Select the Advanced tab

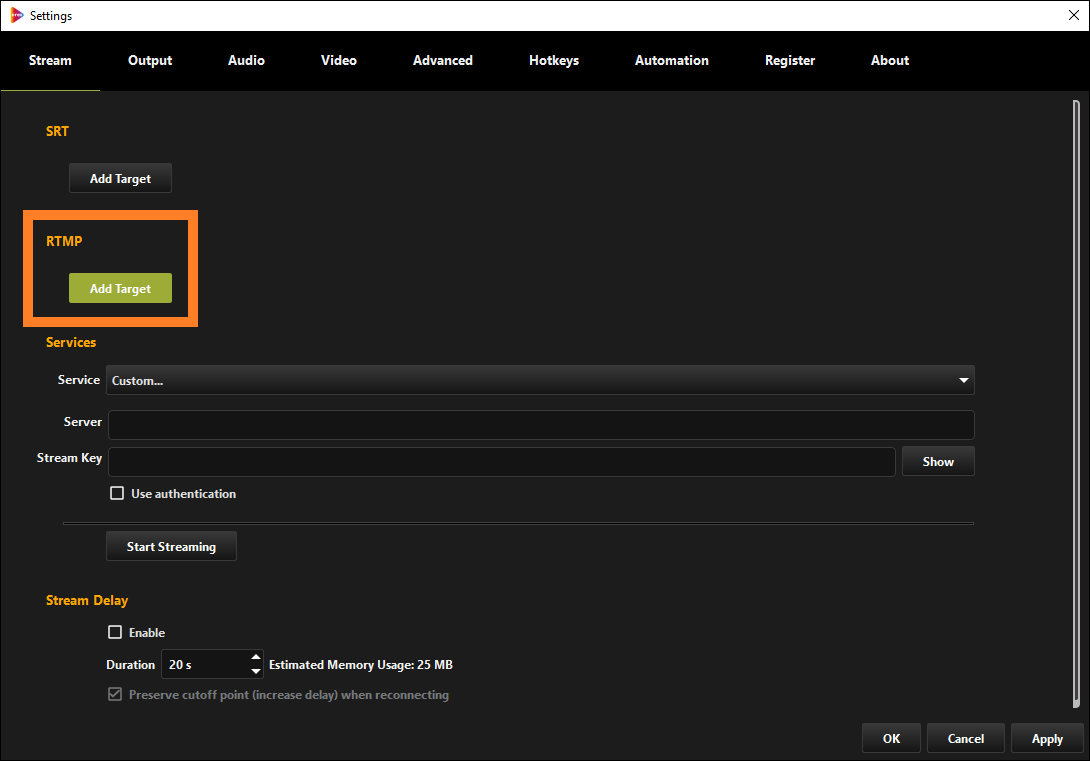[x=443, y=60]
